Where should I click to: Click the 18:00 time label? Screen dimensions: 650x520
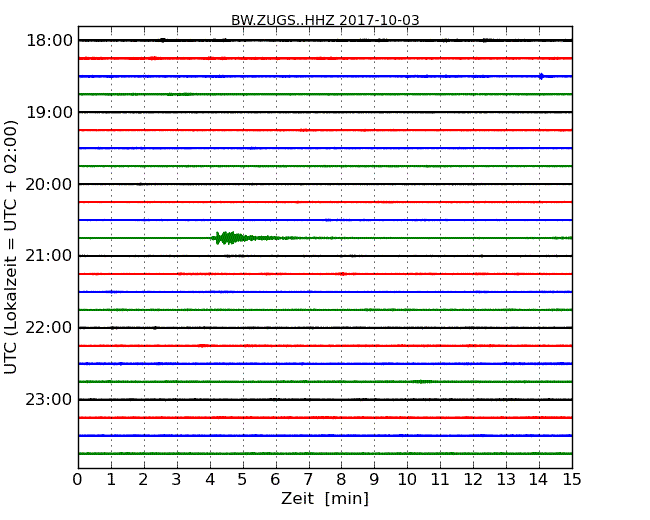click(x=49, y=41)
